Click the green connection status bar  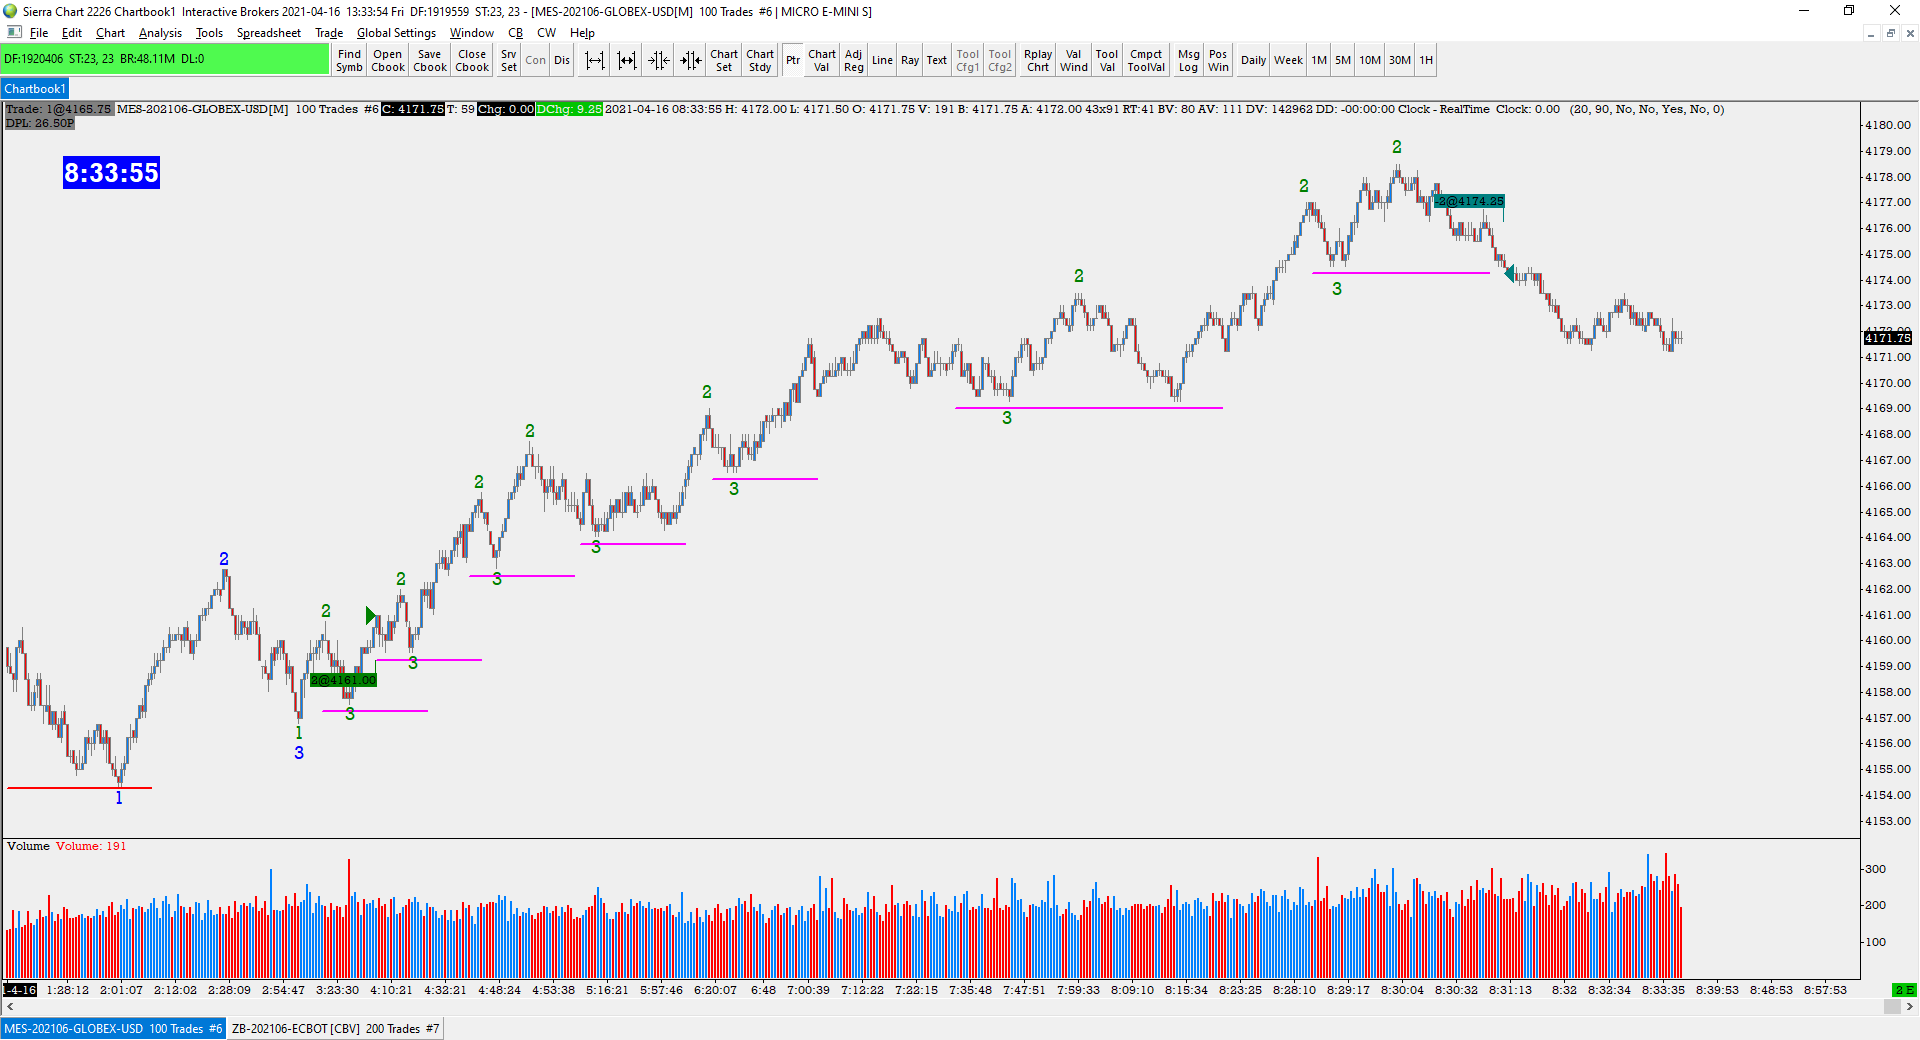coord(165,59)
